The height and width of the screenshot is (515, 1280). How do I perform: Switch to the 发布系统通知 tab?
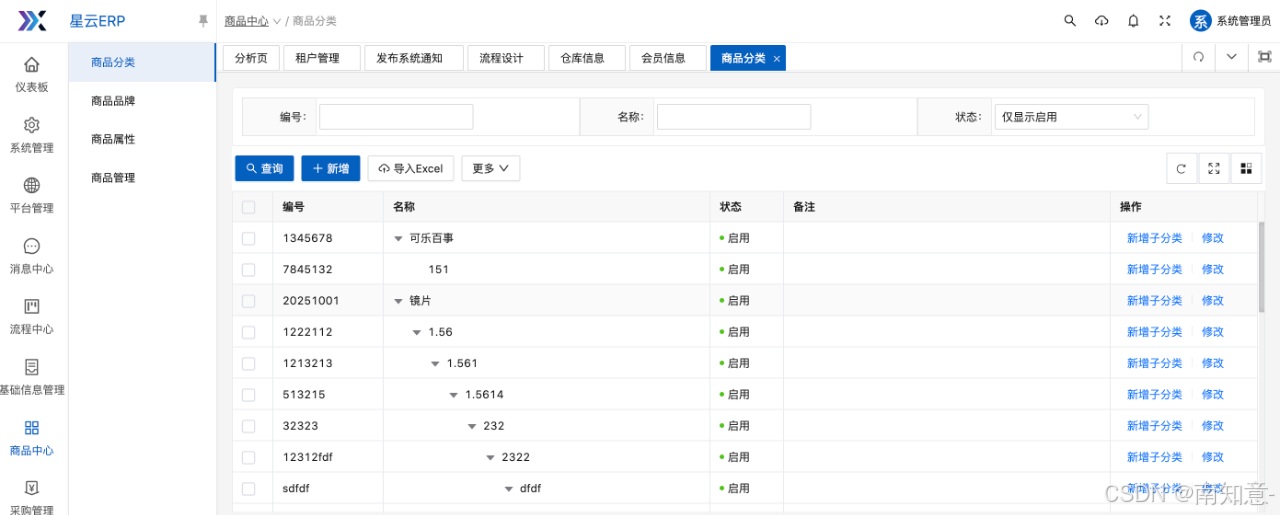[413, 58]
